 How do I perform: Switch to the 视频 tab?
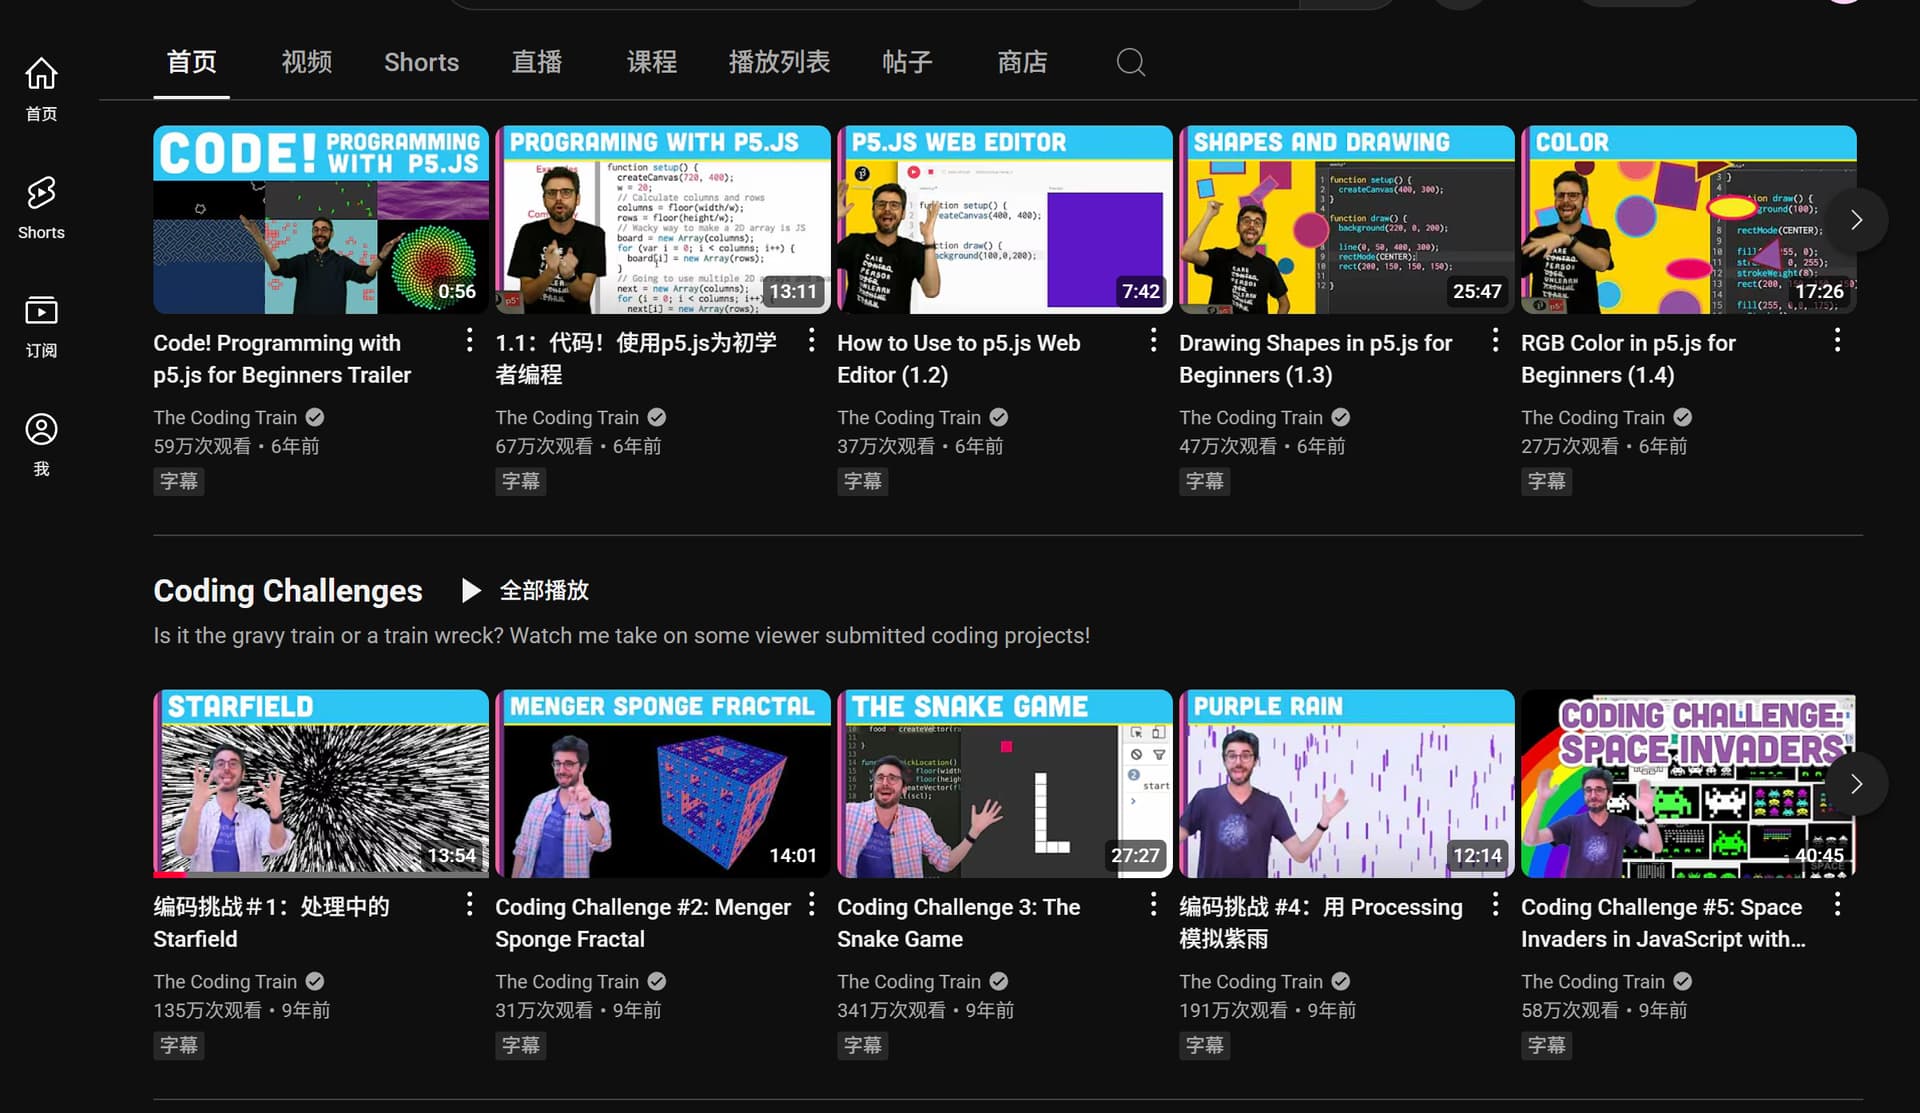[306, 62]
